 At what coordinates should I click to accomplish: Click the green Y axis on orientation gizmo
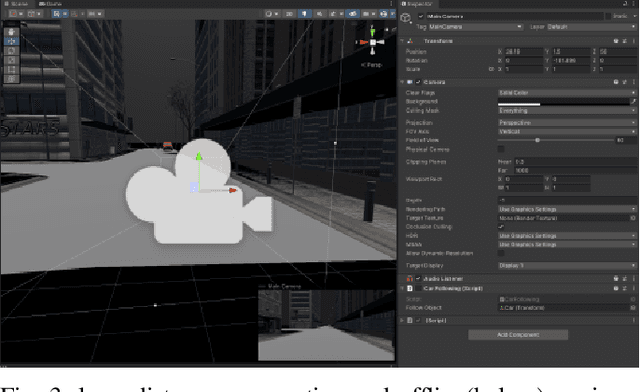point(372,31)
